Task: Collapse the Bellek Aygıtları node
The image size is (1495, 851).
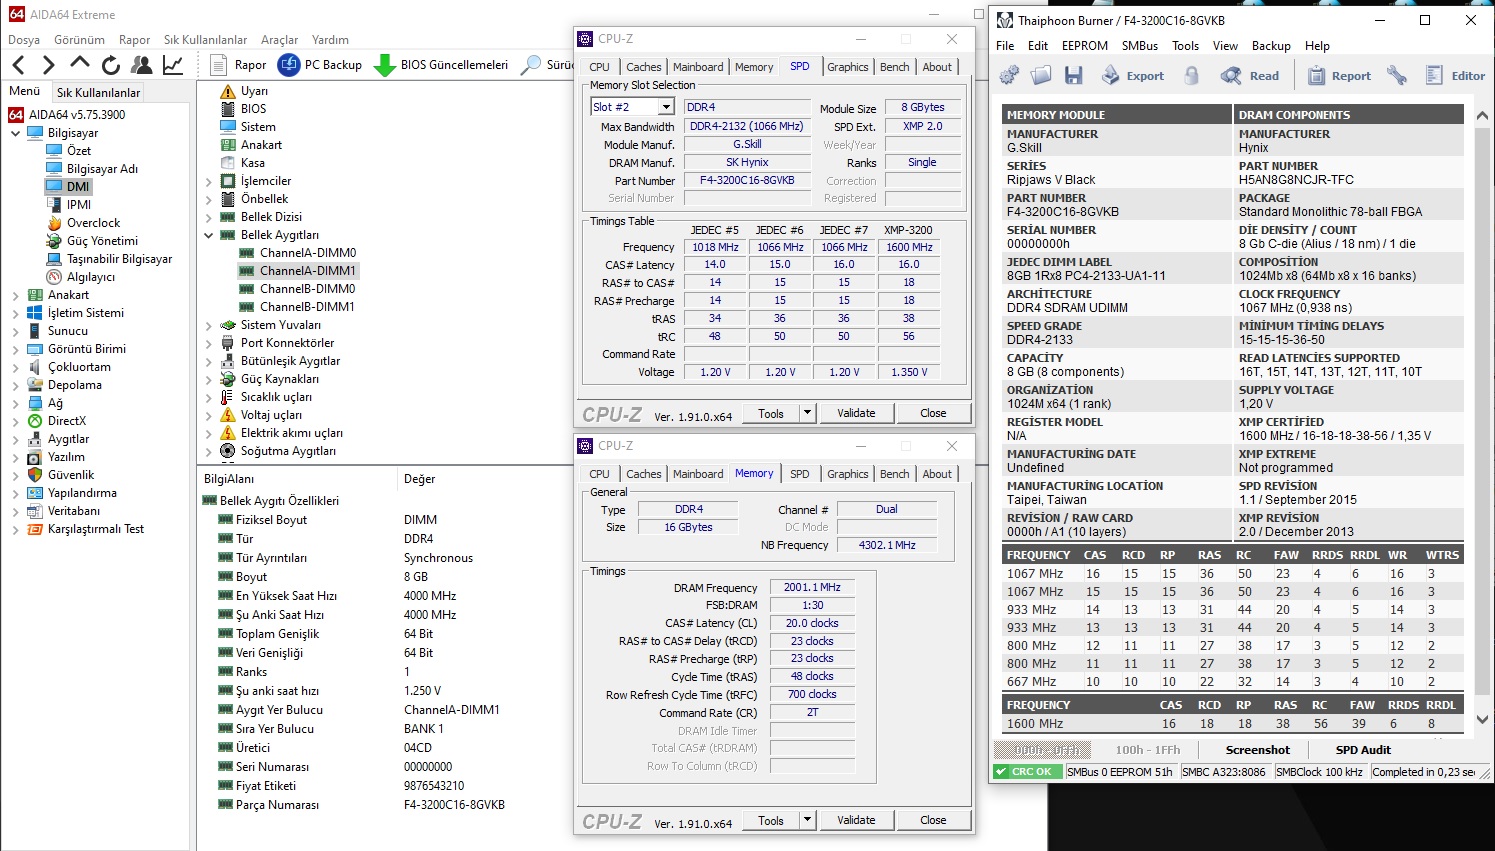Action: pyautogui.click(x=208, y=235)
